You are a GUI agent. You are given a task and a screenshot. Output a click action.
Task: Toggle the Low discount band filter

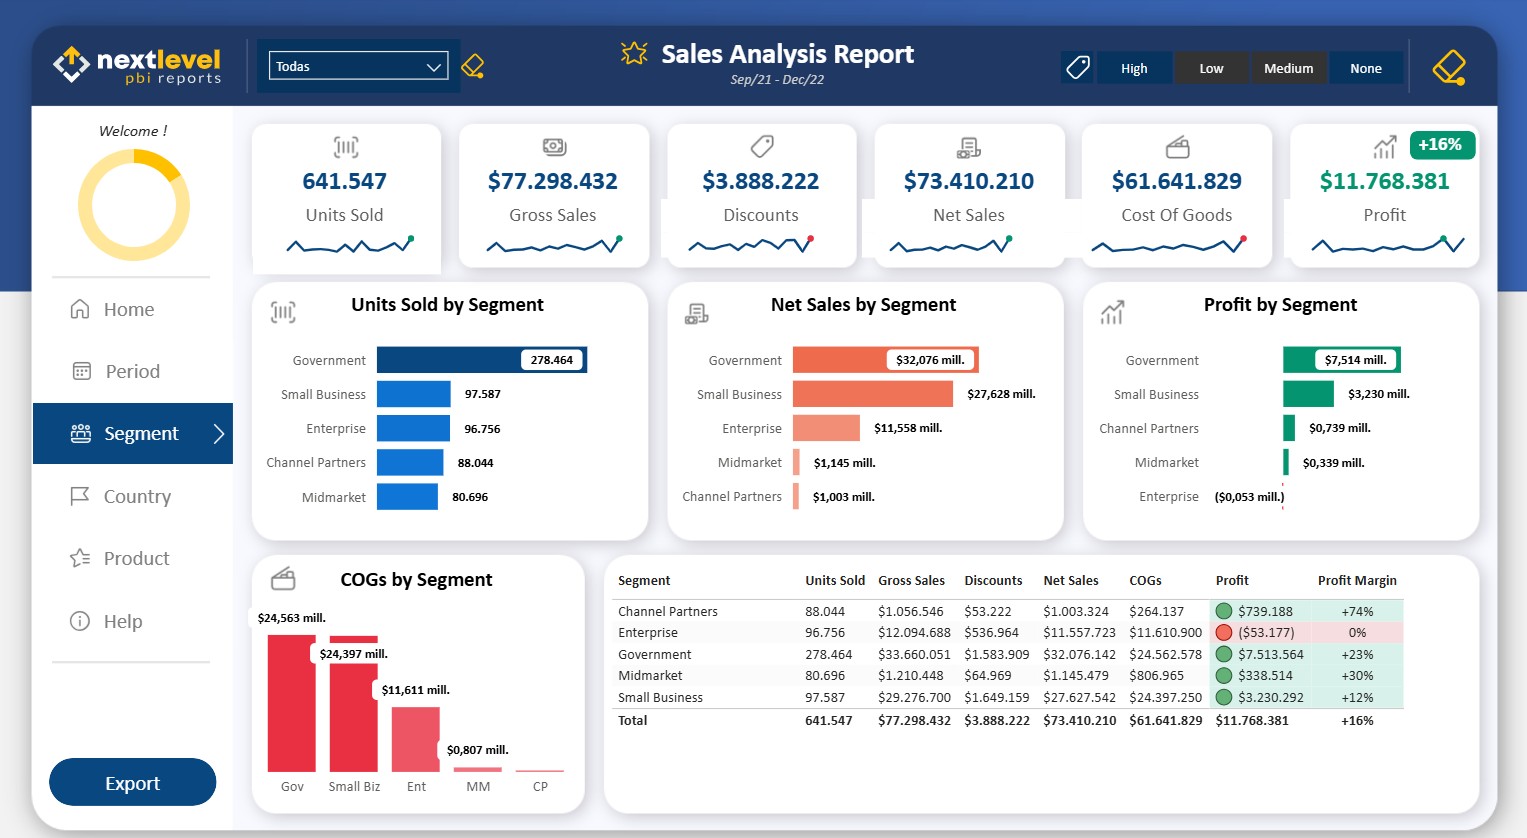point(1211,68)
